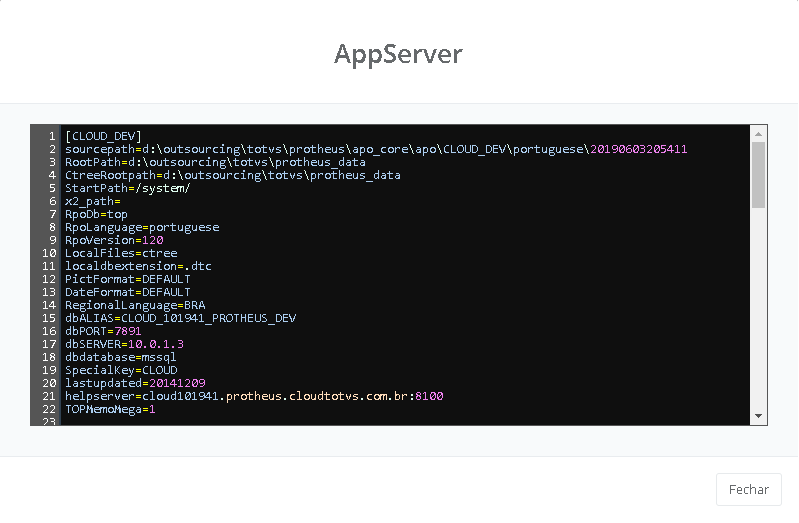Screen dimensions: 799x523
Task: Click the dbSERVER=10.0.1.3 line
Action: 124,344
